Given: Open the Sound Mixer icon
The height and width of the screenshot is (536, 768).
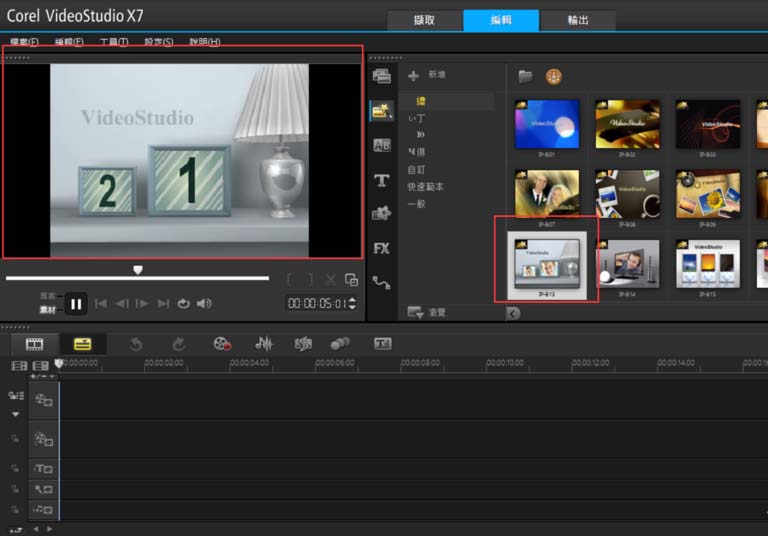Looking at the screenshot, I should 264,344.
